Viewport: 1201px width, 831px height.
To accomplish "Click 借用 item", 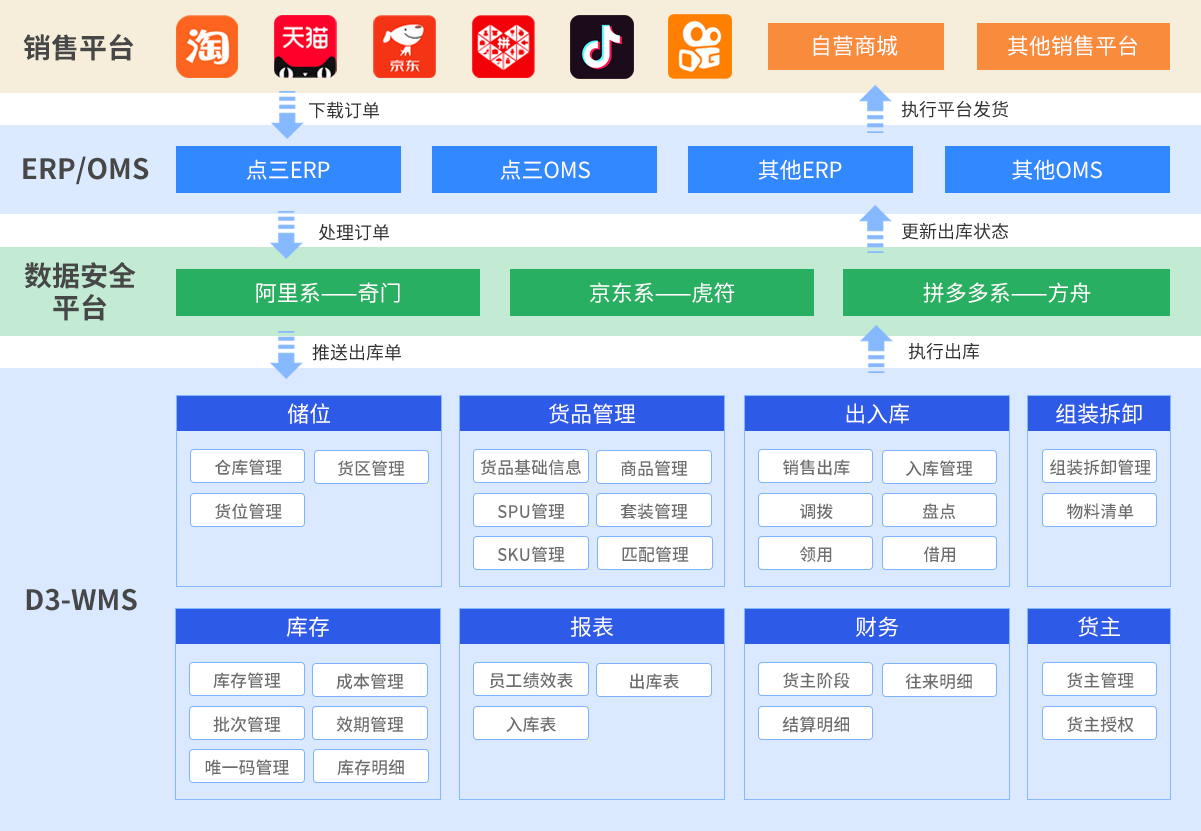I will click(939, 554).
